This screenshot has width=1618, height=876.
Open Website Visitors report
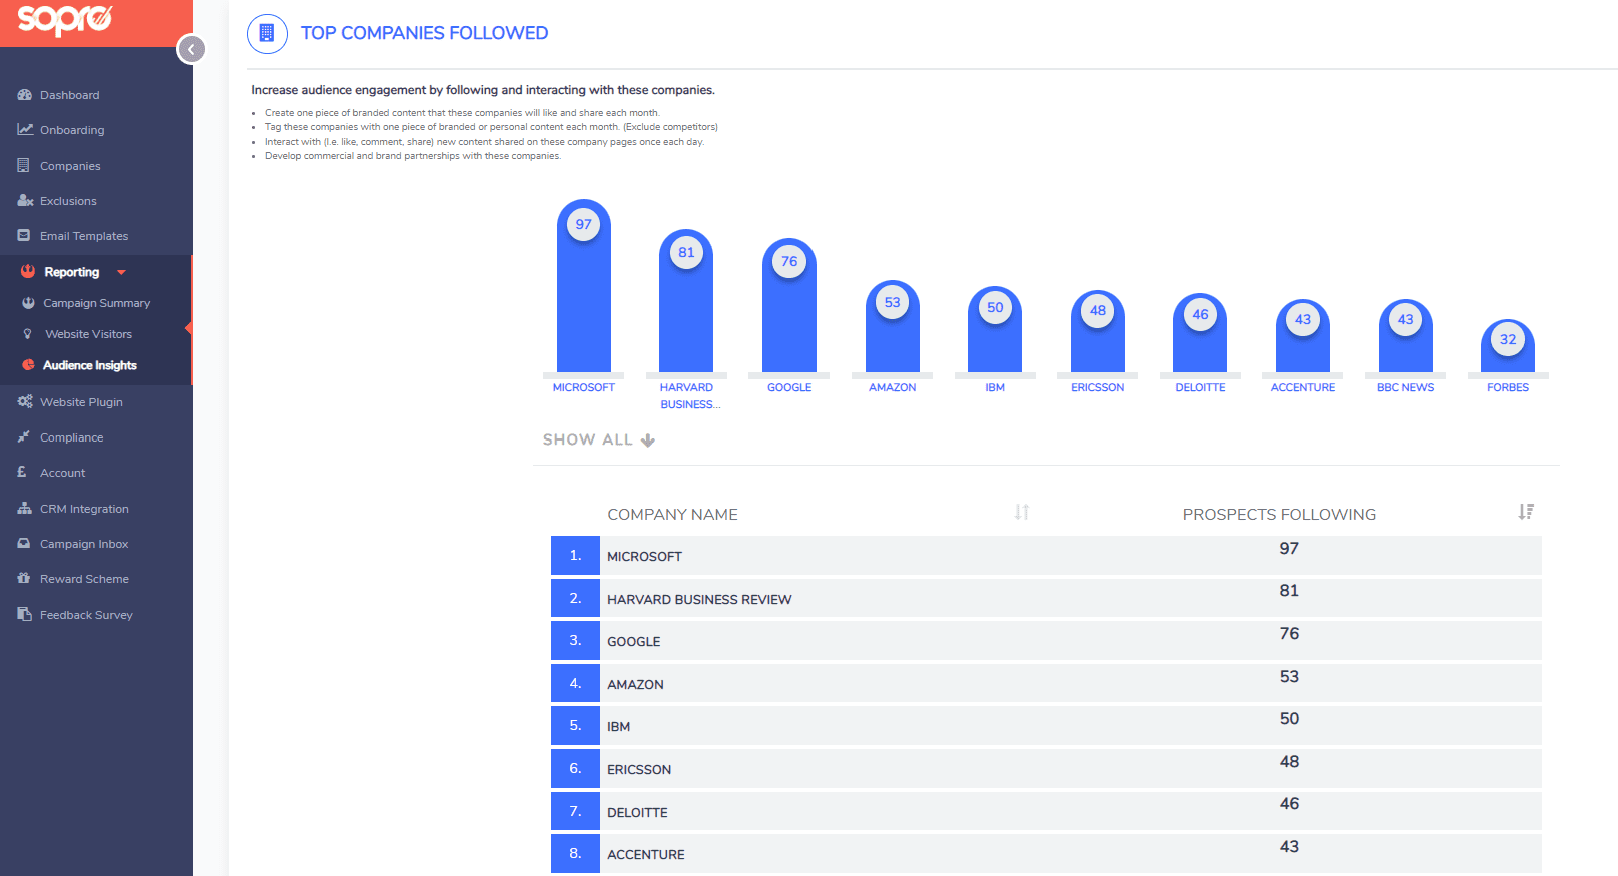click(x=88, y=334)
